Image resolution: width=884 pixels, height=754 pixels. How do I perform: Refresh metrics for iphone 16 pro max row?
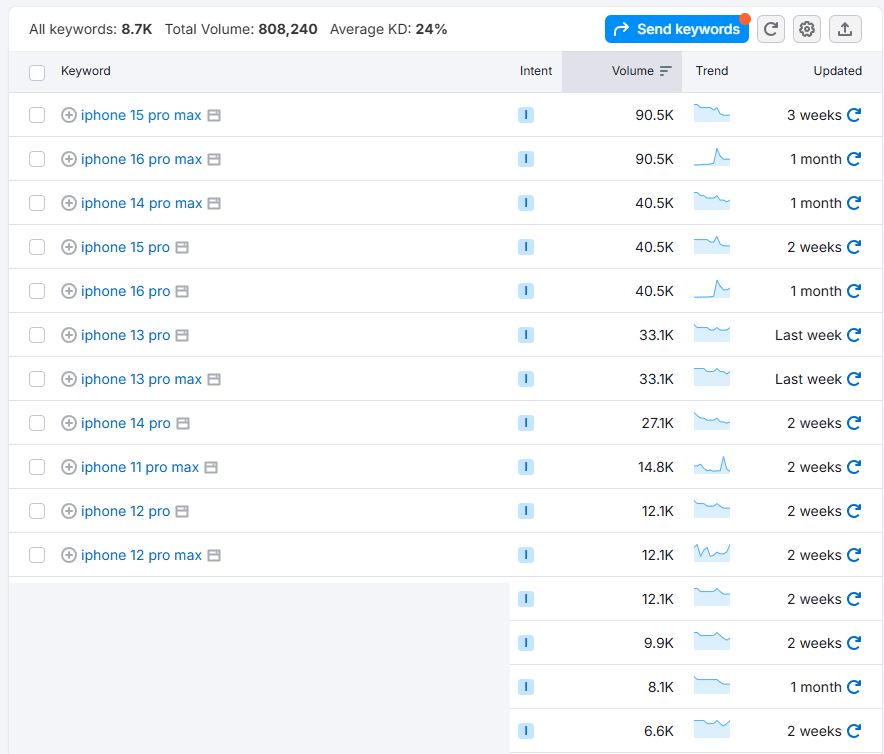point(854,159)
